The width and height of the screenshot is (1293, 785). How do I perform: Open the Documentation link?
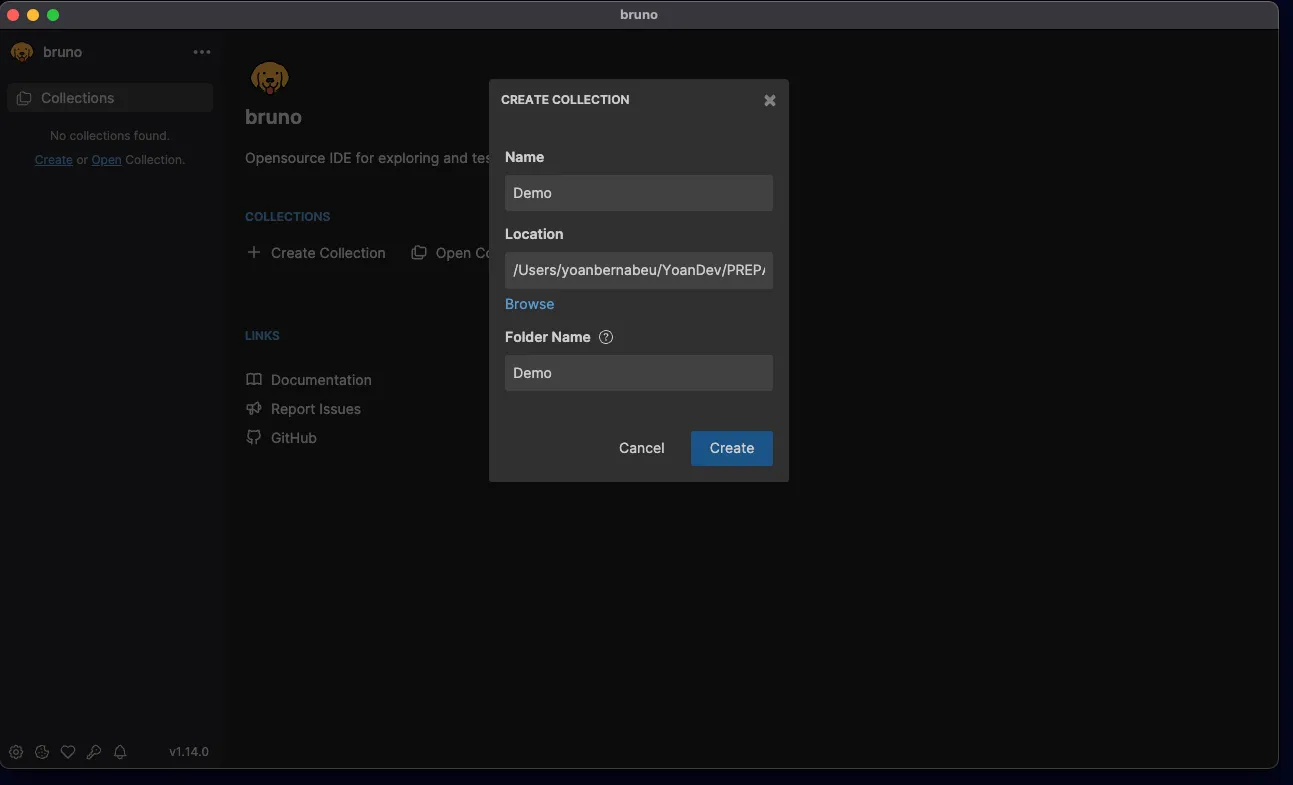pyautogui.click(x=320, y=380)
